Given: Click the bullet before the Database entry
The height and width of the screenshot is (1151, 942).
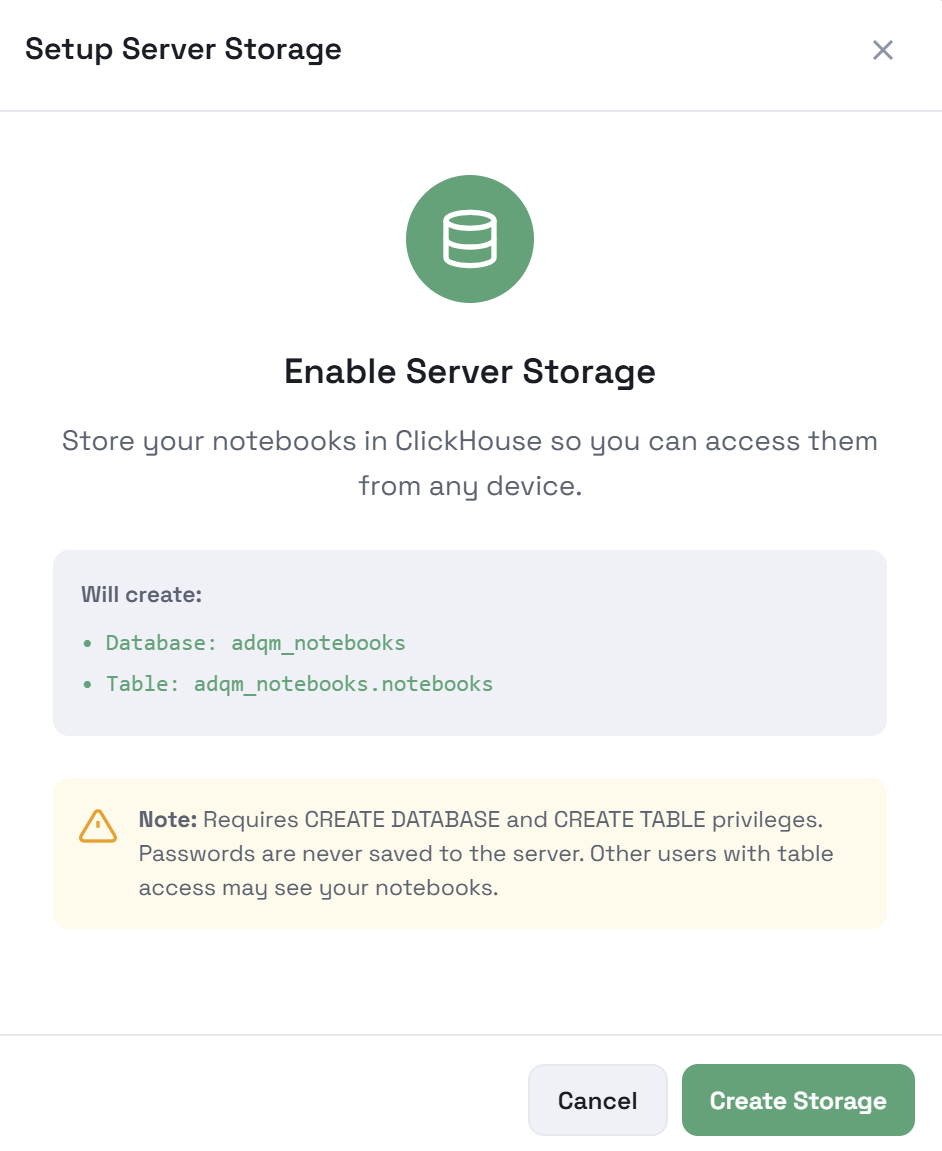Looking at the screenshot, I should (x=87, y=642).
